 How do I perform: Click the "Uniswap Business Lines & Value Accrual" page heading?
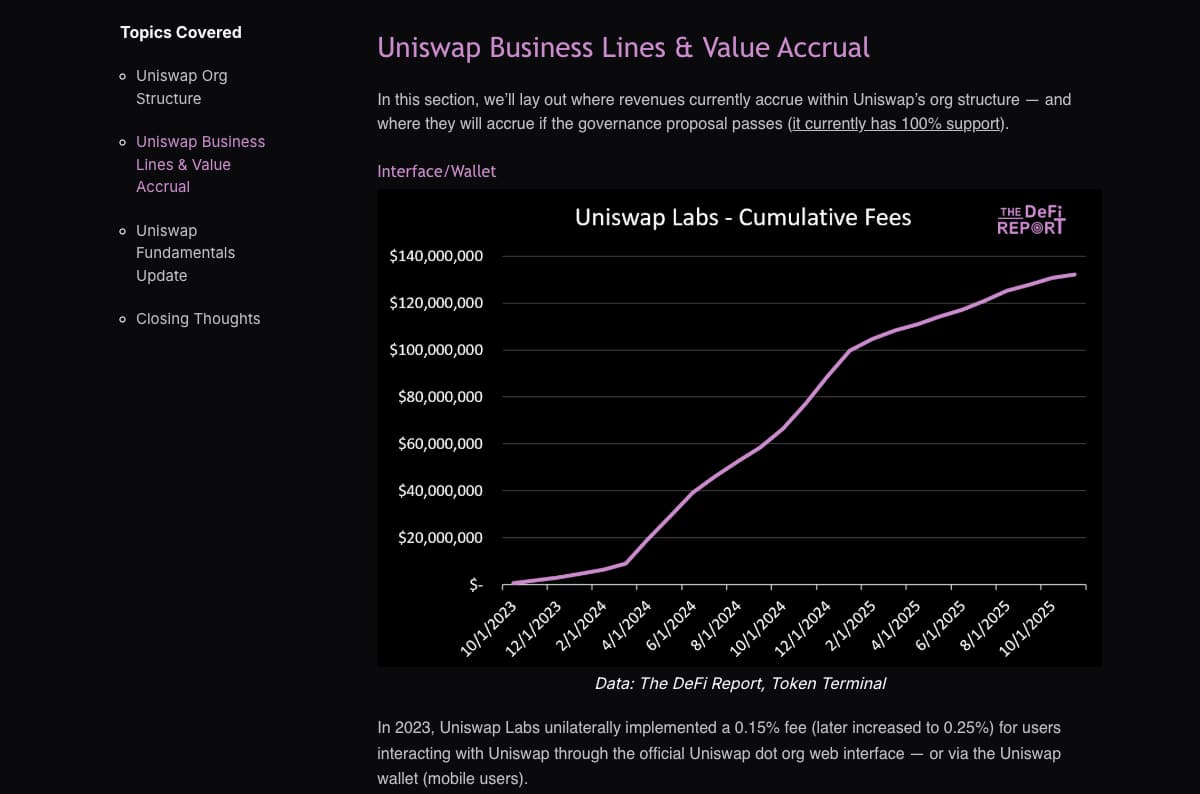(x=623, y=47)
